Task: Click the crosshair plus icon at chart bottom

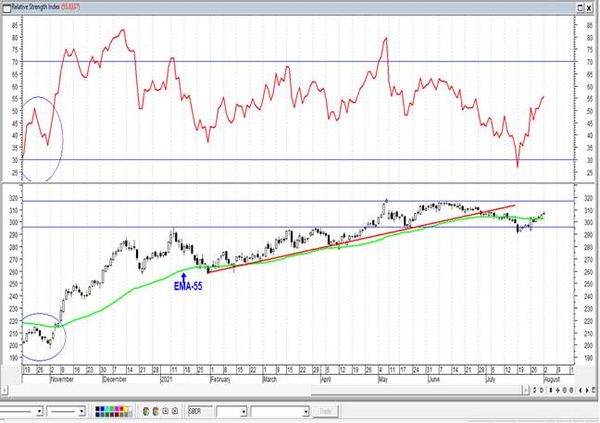Action: (x=558, y=390)
